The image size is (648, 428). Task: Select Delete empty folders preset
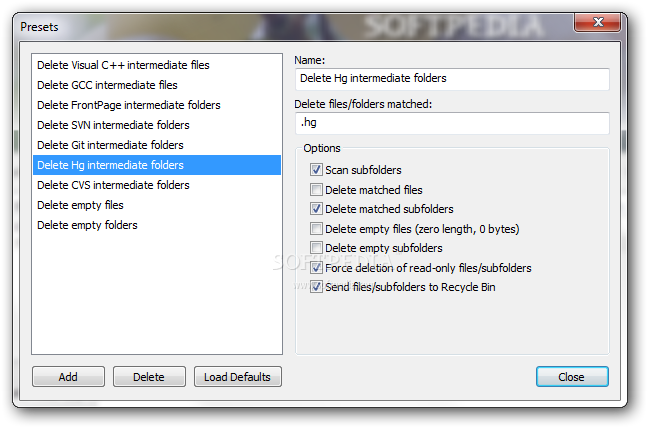157,225
